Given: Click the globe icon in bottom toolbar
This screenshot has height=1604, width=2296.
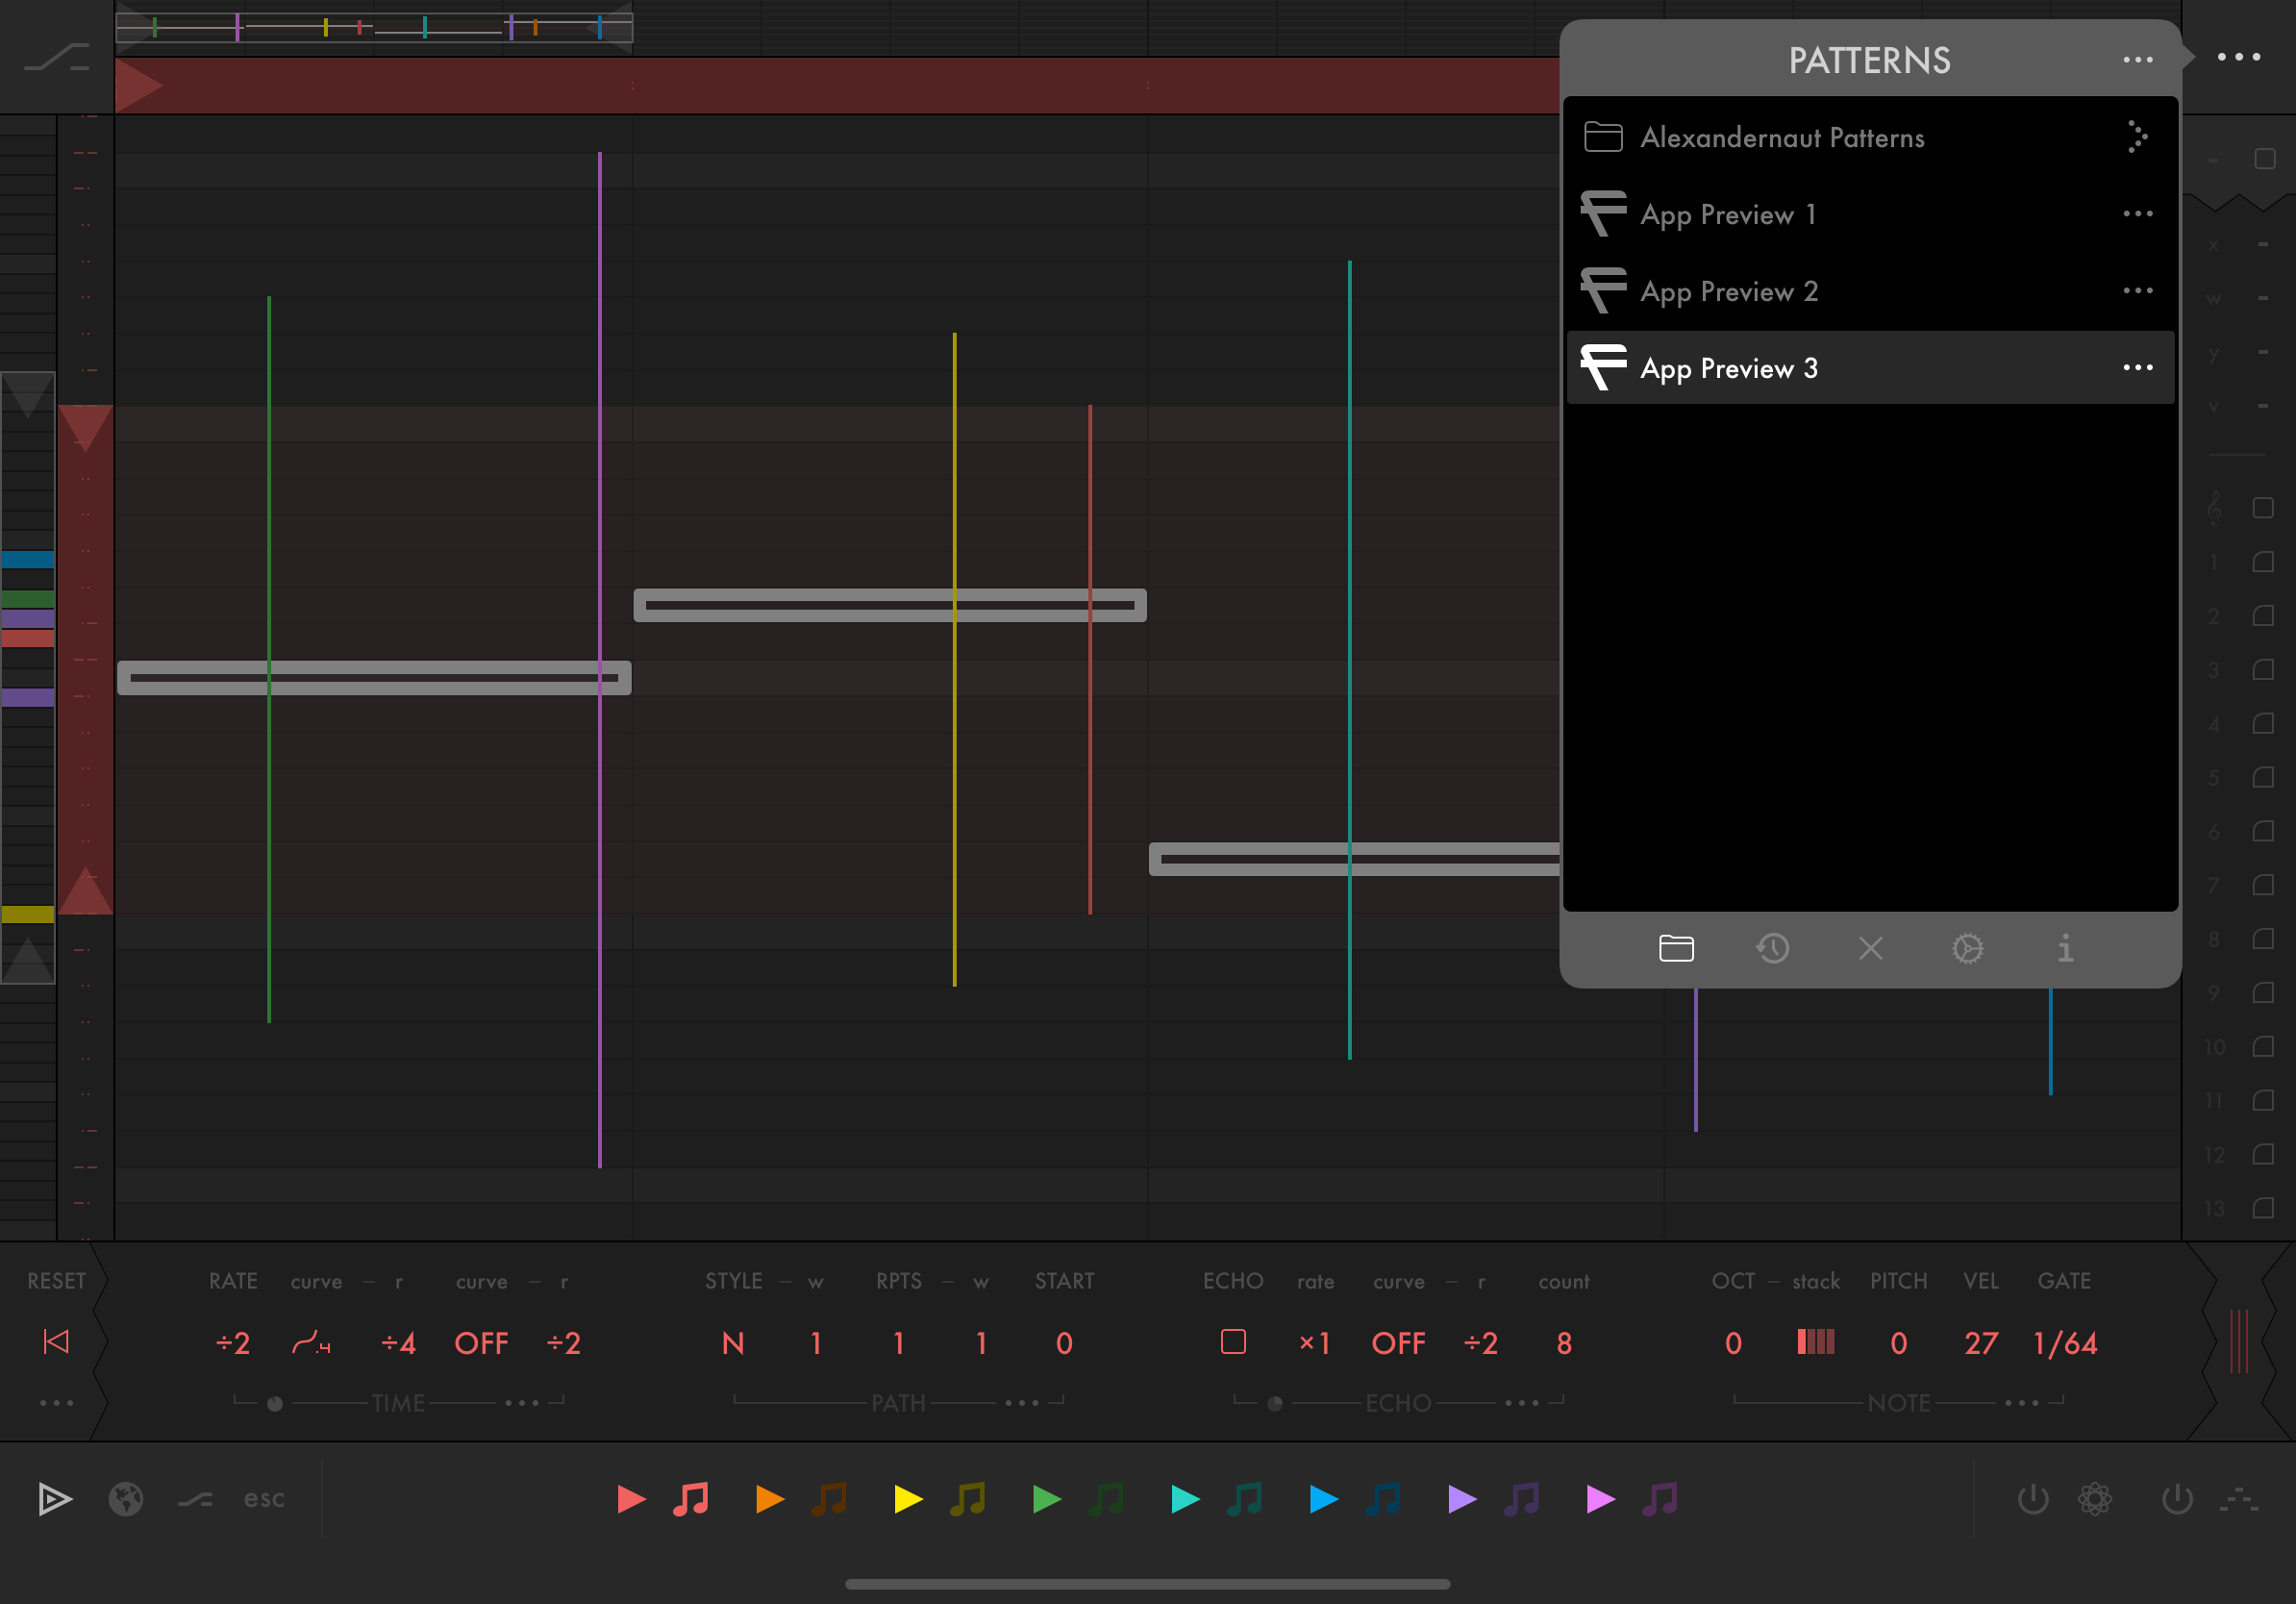Looking at the screenshot, I should coord(126,1499).
